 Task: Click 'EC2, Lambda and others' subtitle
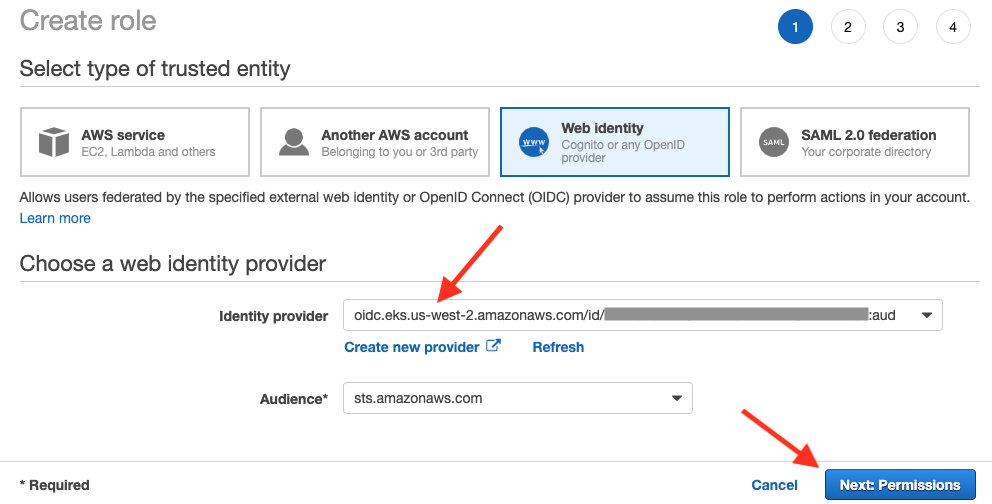pyautogui.click(x=148, y=152)
